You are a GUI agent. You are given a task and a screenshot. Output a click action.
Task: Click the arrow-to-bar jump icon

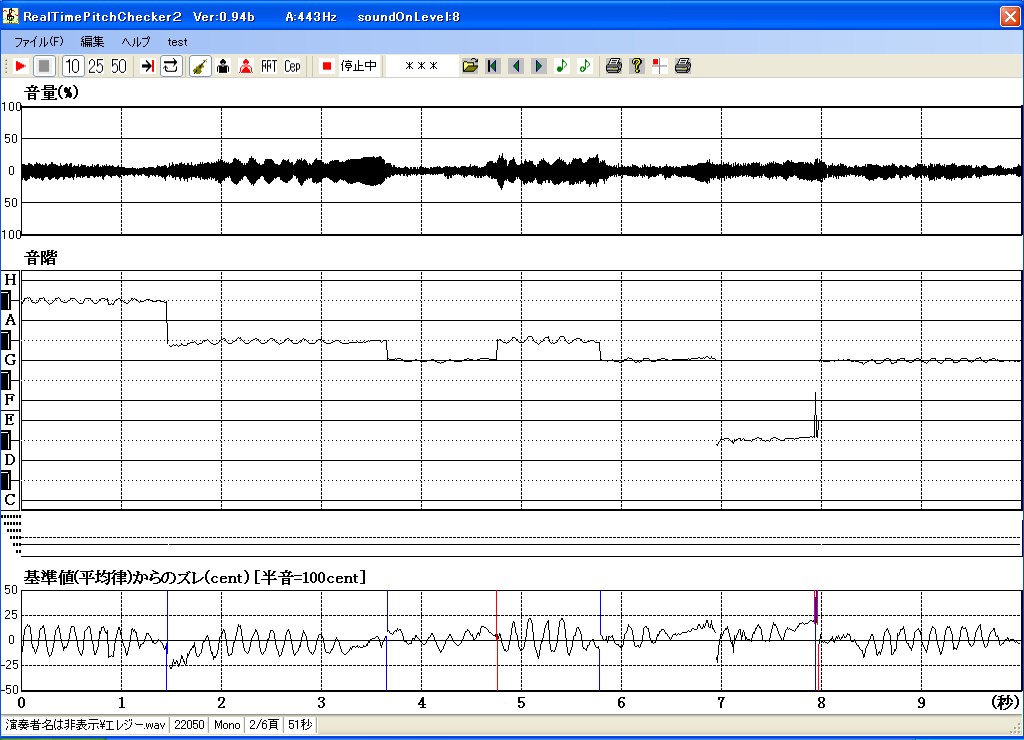pyautogui.click(x=148, y=66)
